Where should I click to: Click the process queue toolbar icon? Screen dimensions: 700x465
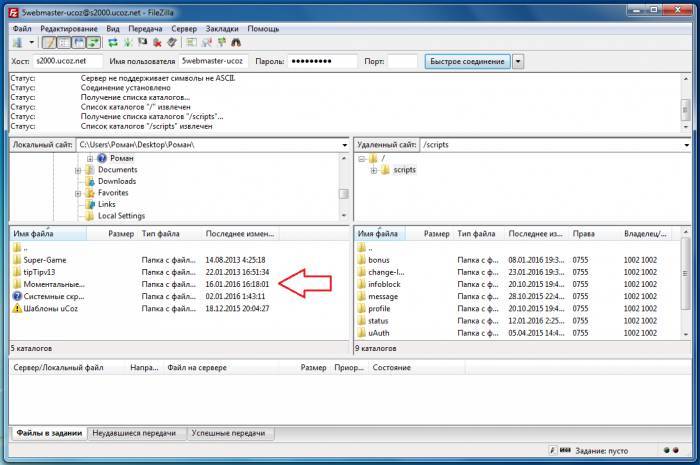128,43
